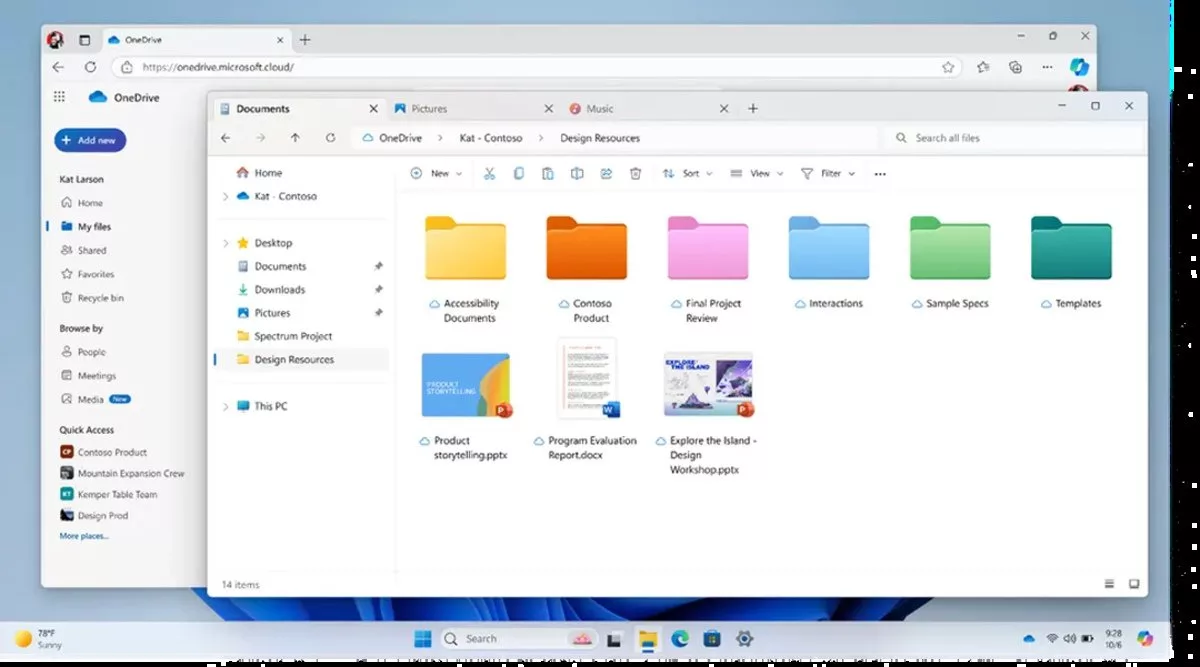Click the Windows Start button on taskbar
1200x667 pixels.
click(423, 638)
